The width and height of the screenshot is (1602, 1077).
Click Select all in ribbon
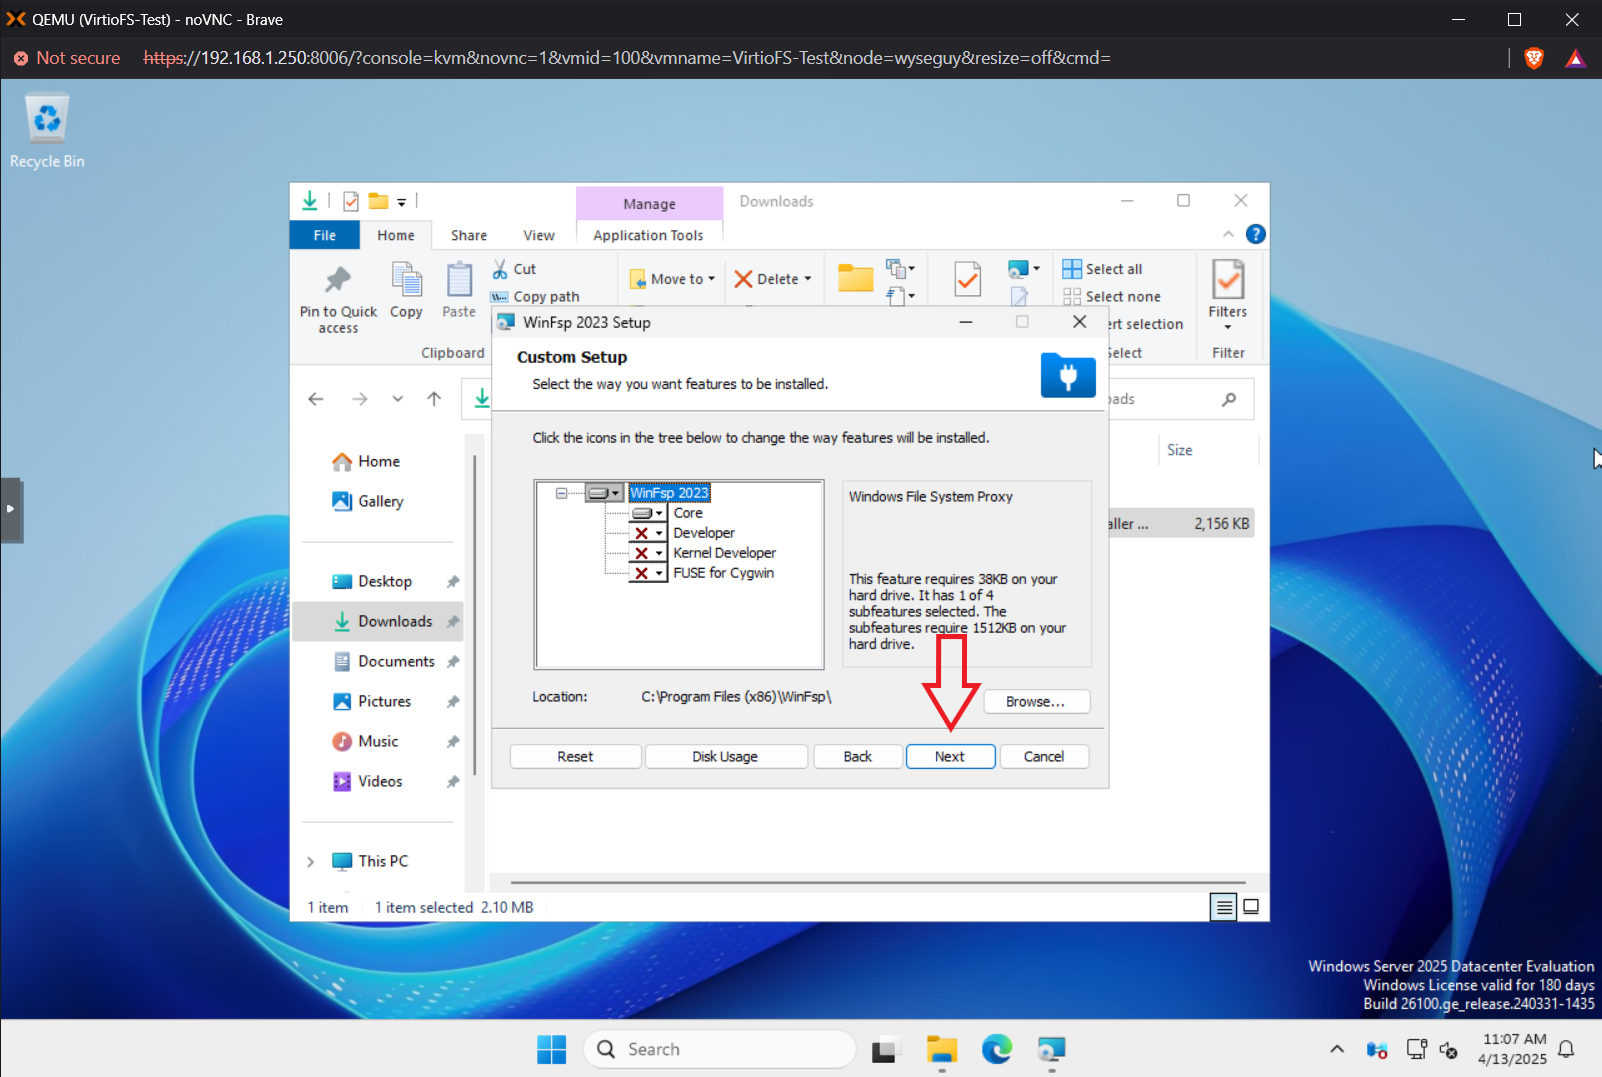click(1102, 269)
